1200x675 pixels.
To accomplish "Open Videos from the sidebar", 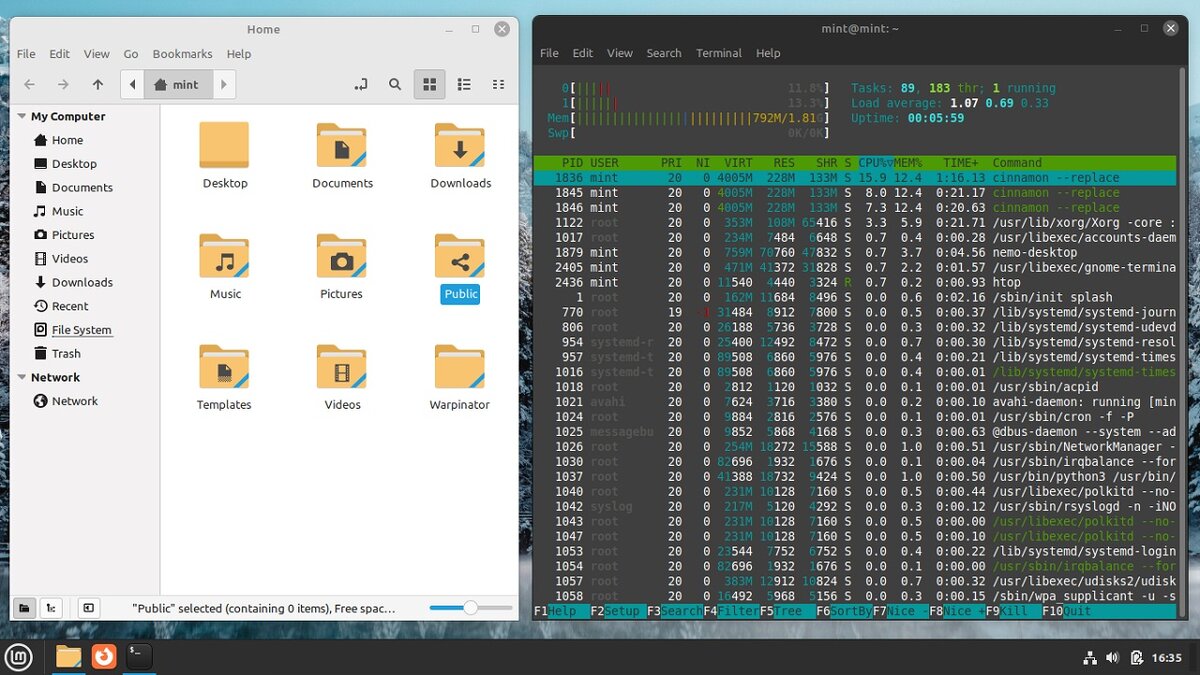I will coord(70,258).
